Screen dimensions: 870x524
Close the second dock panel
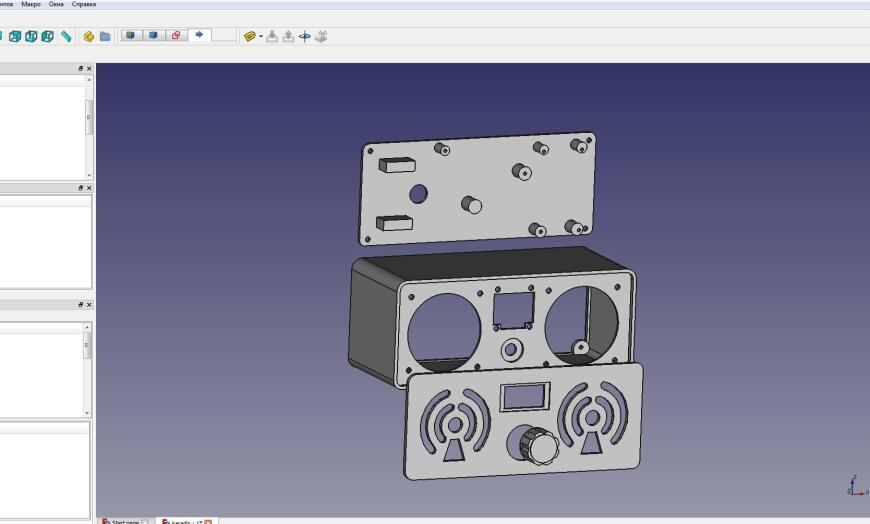click(x=89, y=188)
